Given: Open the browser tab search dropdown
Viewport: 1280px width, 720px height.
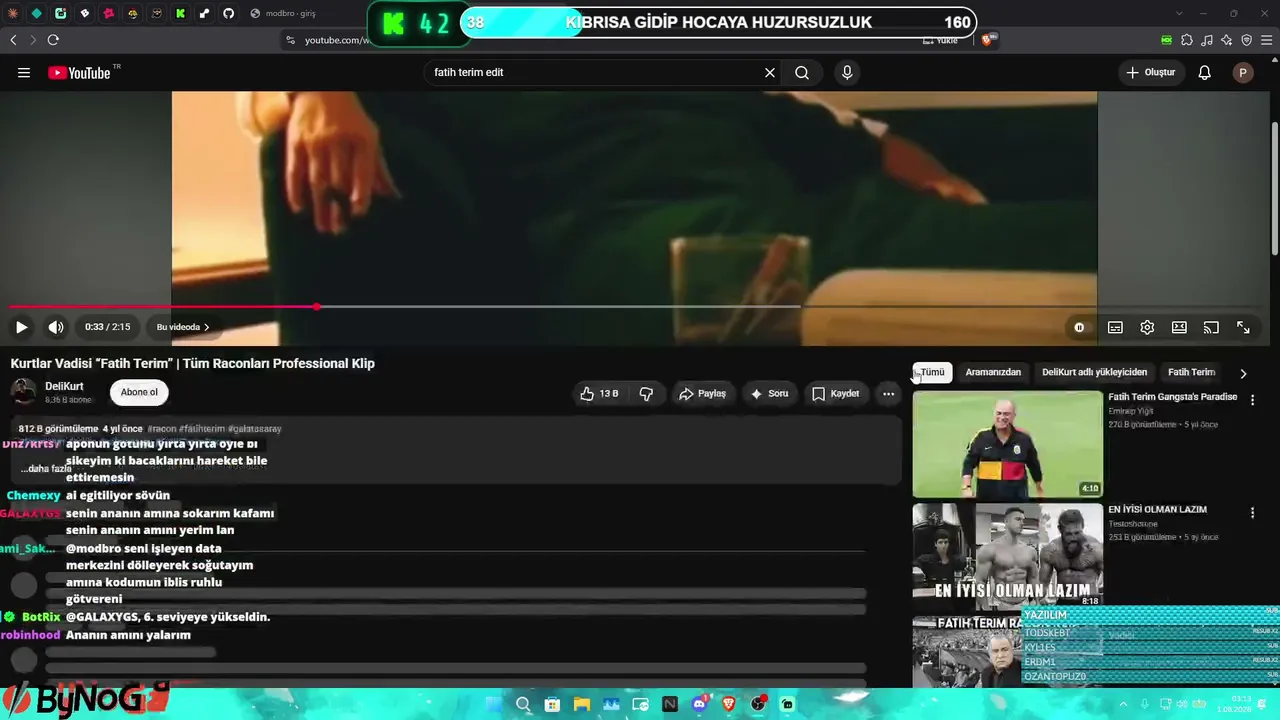Looking at the screenshot, I should tap(1180, 13).
